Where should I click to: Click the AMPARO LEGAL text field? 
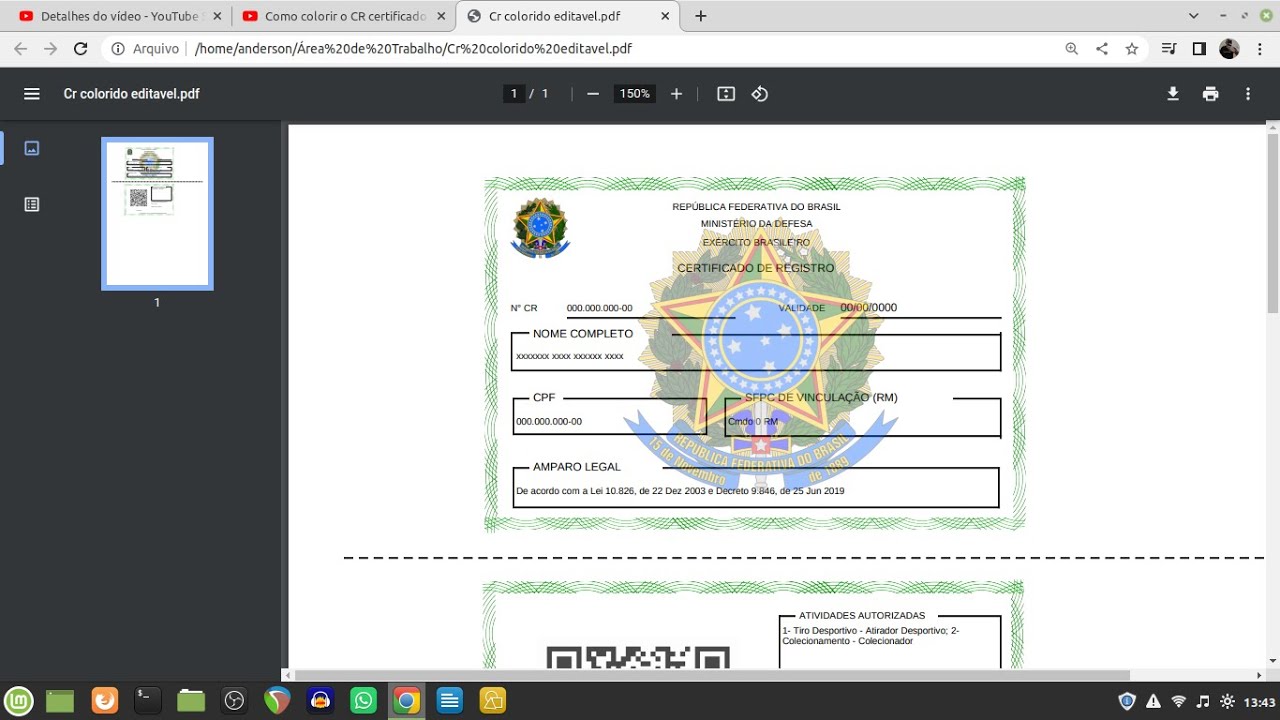pyautogui.click(x=756, y=488)
